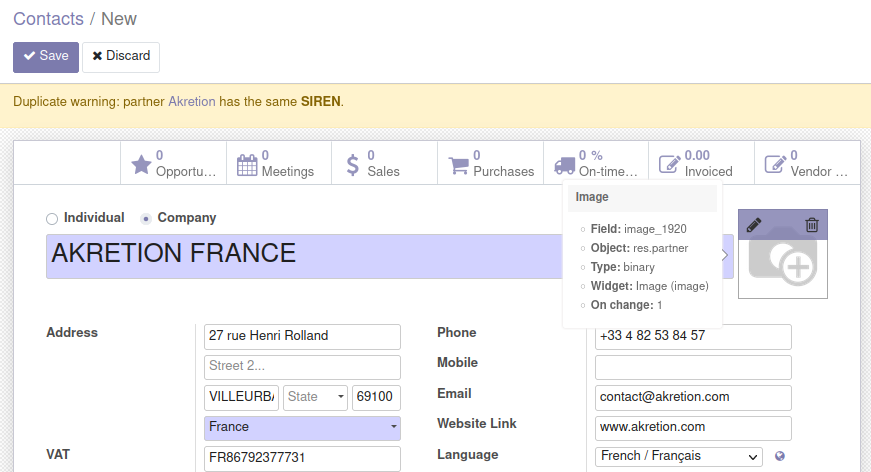Click the New breadcrumb text
Screen dimensions: 871x472
click(x=118, y=19)
